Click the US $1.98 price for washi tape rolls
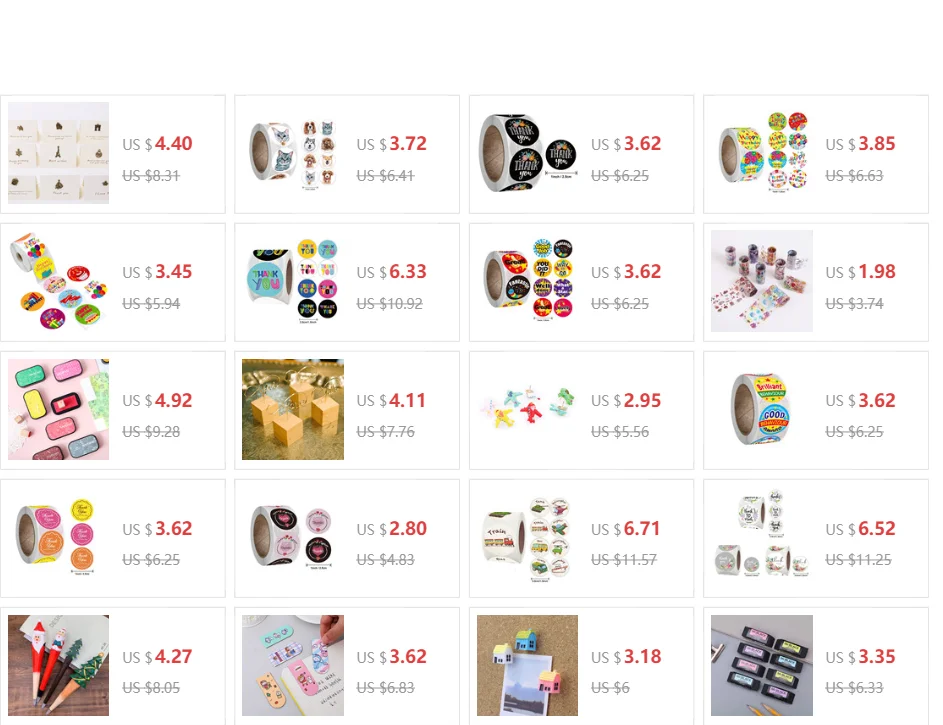The height and width of the screenshot is (725, 943). point(860,272)
